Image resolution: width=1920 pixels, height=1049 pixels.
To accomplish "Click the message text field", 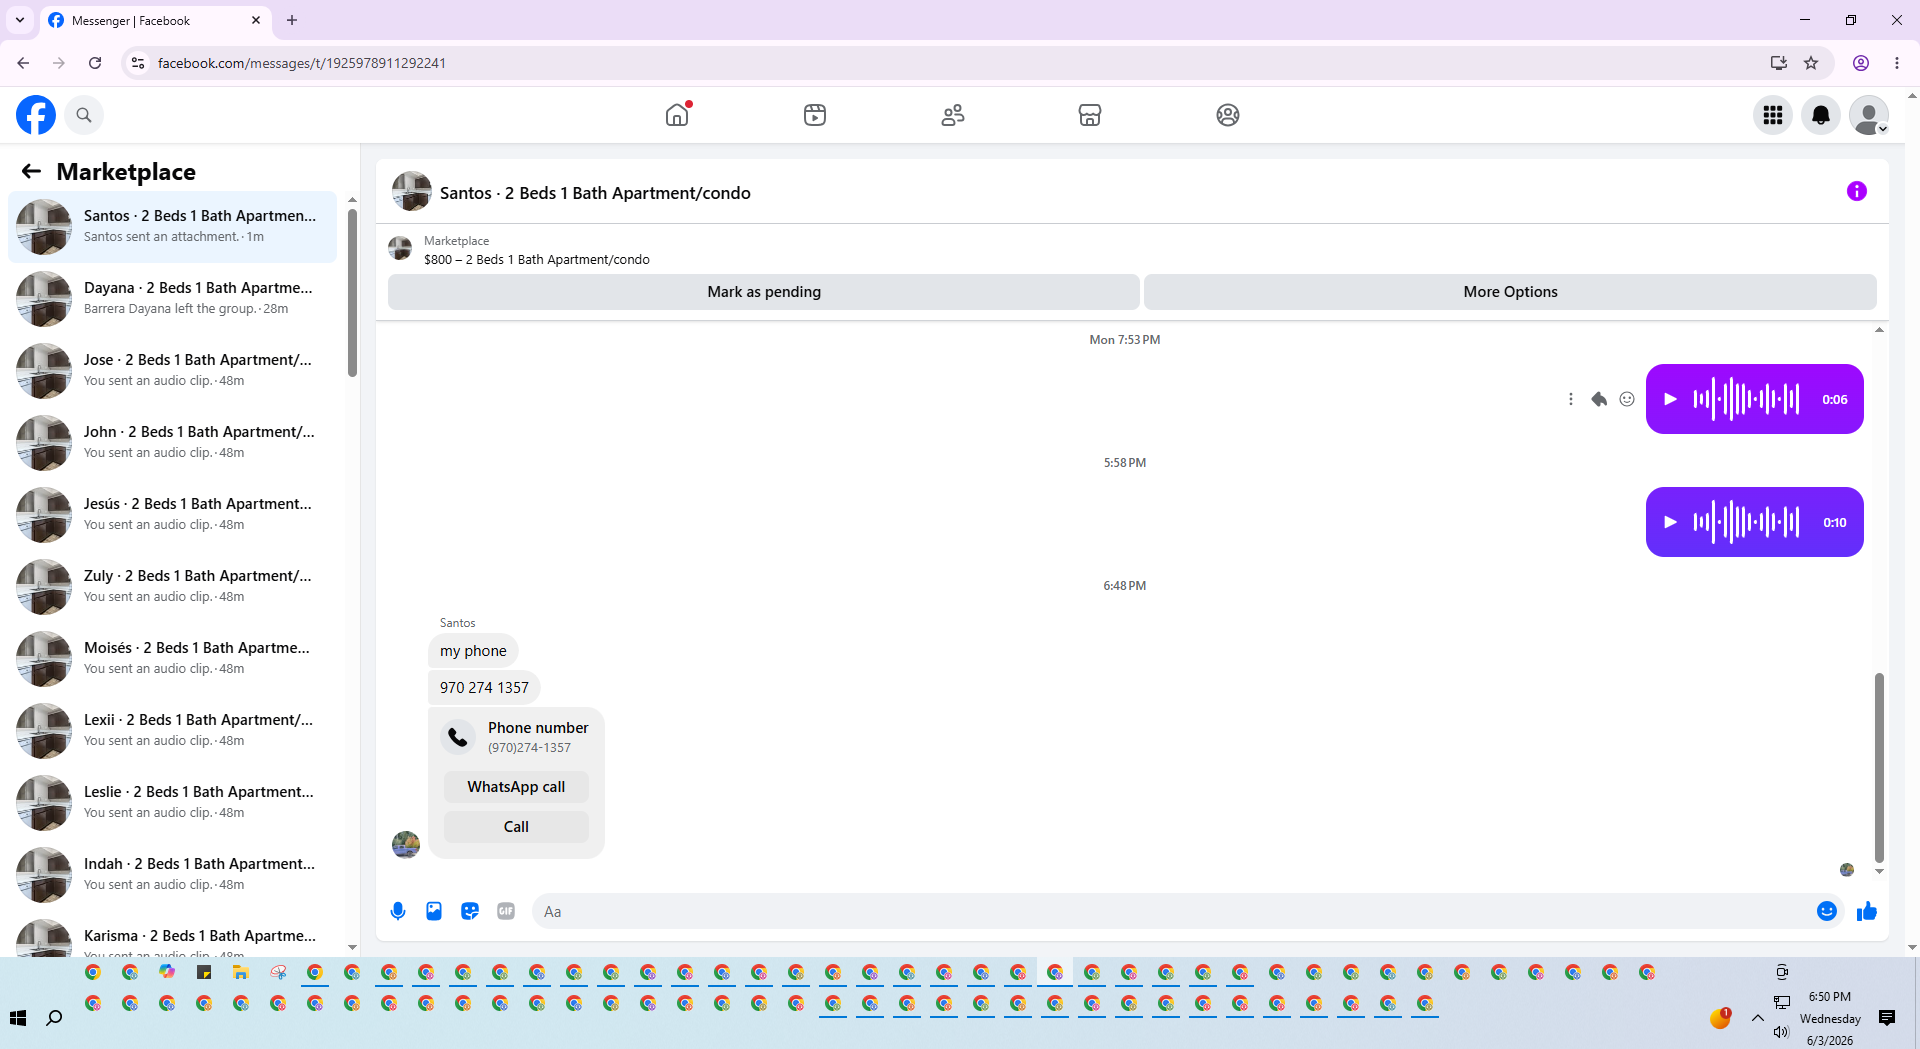I will click(1174, 911).
